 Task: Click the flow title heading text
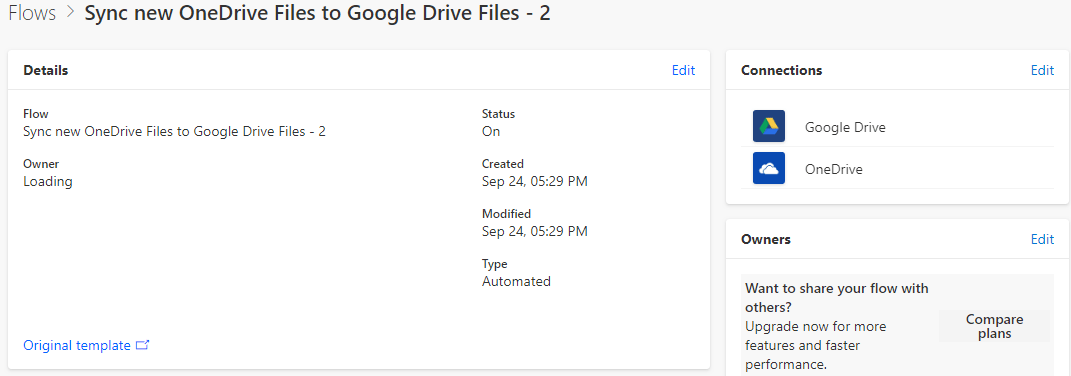(317, 14)
